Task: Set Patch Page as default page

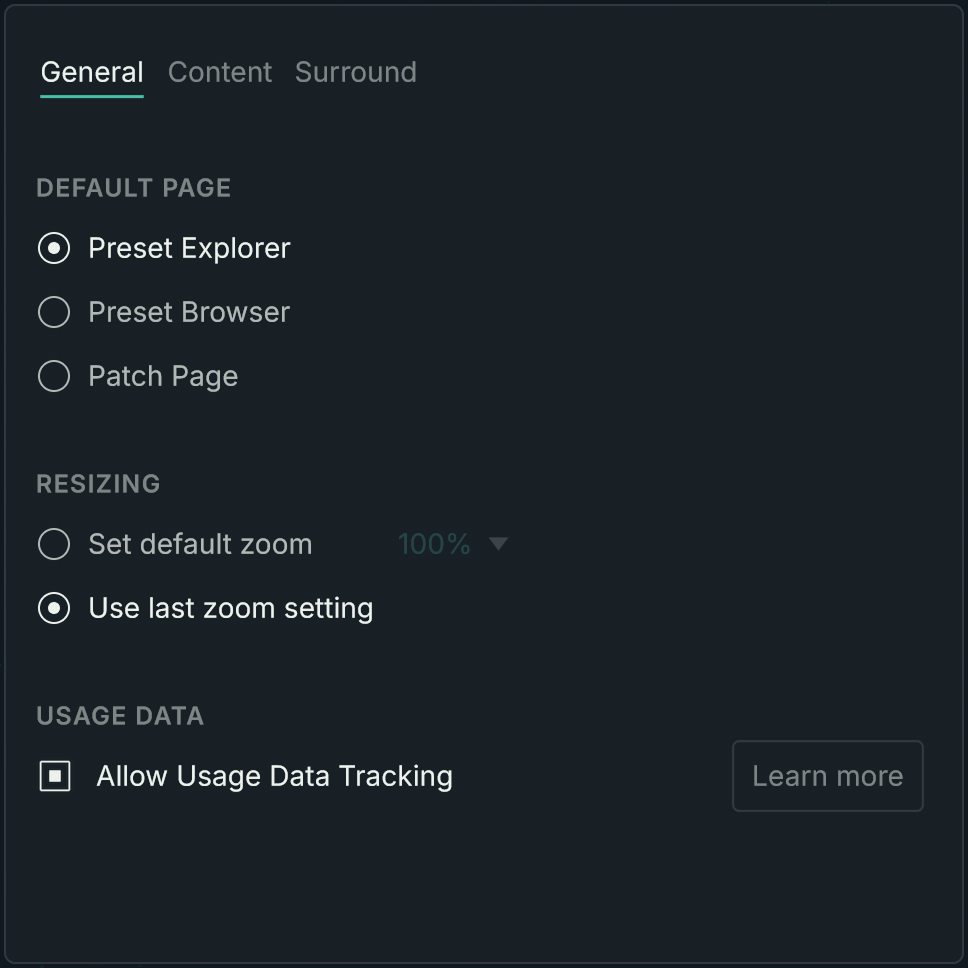Action: [x=54, y=376]
